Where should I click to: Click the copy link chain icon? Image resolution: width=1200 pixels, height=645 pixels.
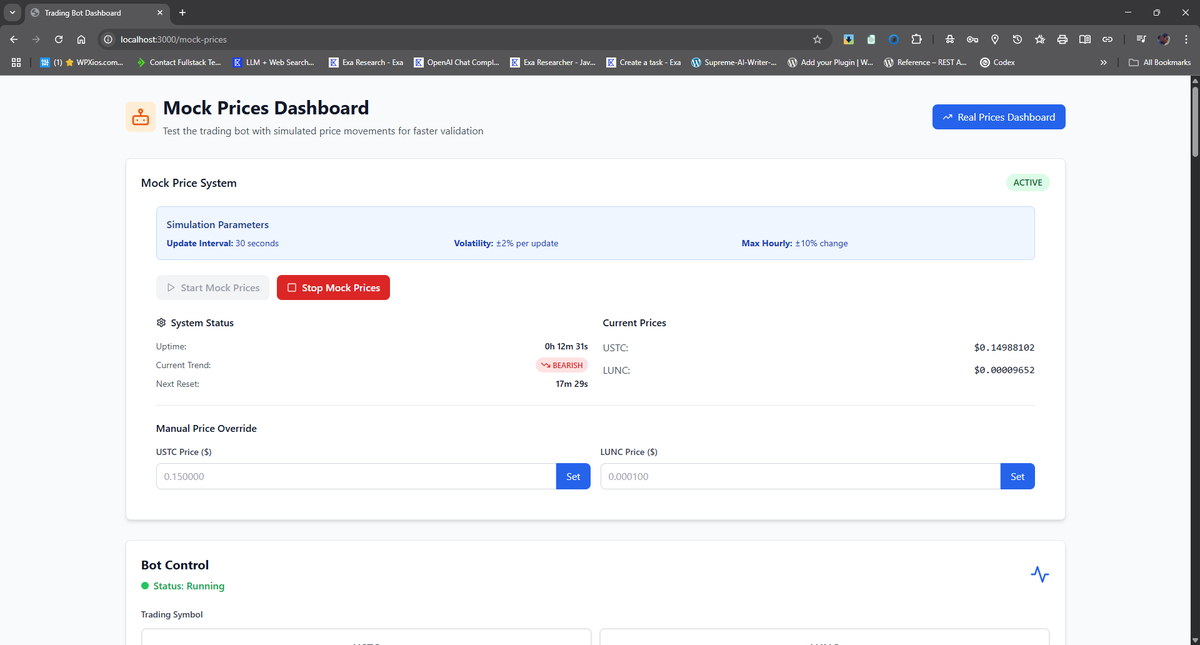(x=1107, y=39)
